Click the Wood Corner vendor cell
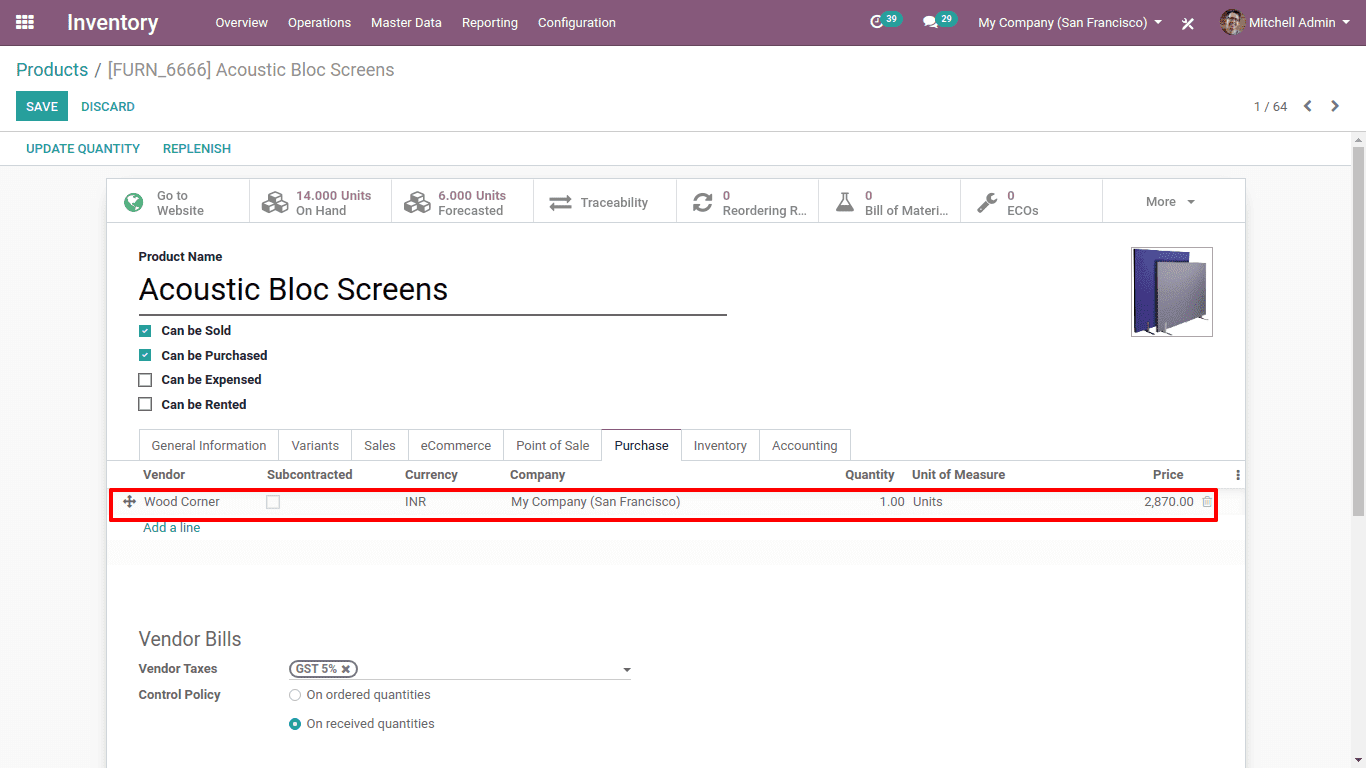Viewport: 1366px width, 768px height. [x=182, y=502]
